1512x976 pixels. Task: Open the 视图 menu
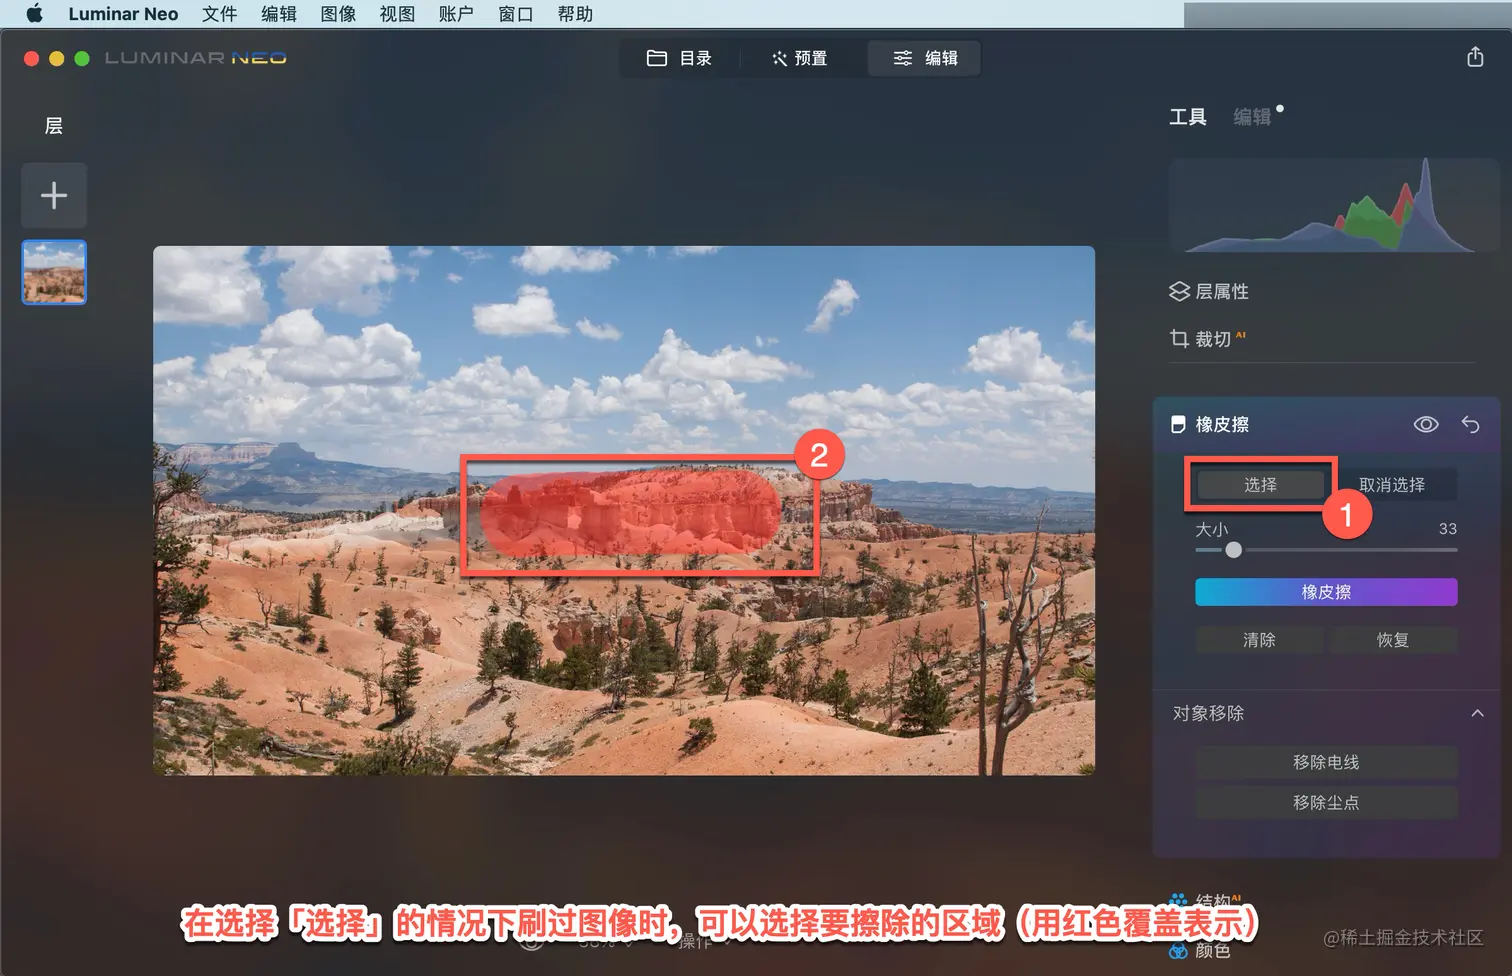tap(397, 14)
